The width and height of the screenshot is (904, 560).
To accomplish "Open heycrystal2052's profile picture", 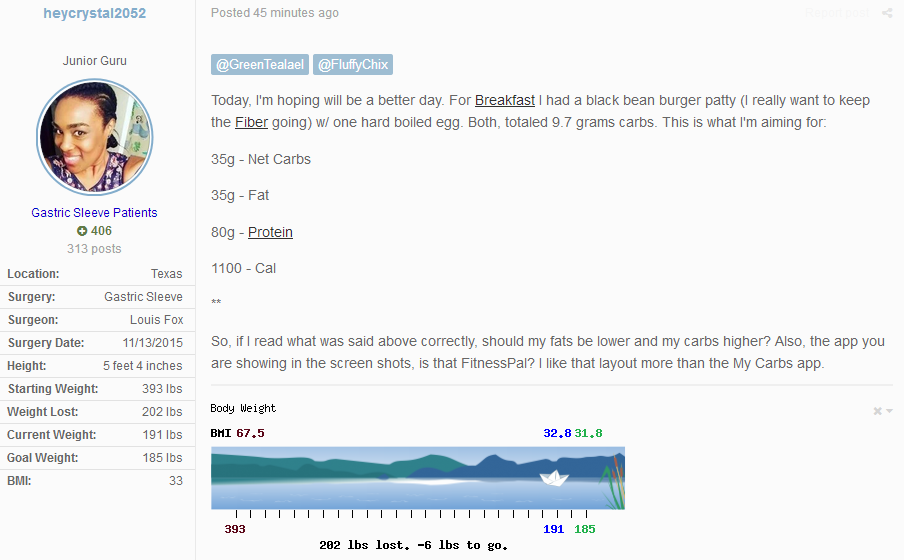I will (95, 137).
